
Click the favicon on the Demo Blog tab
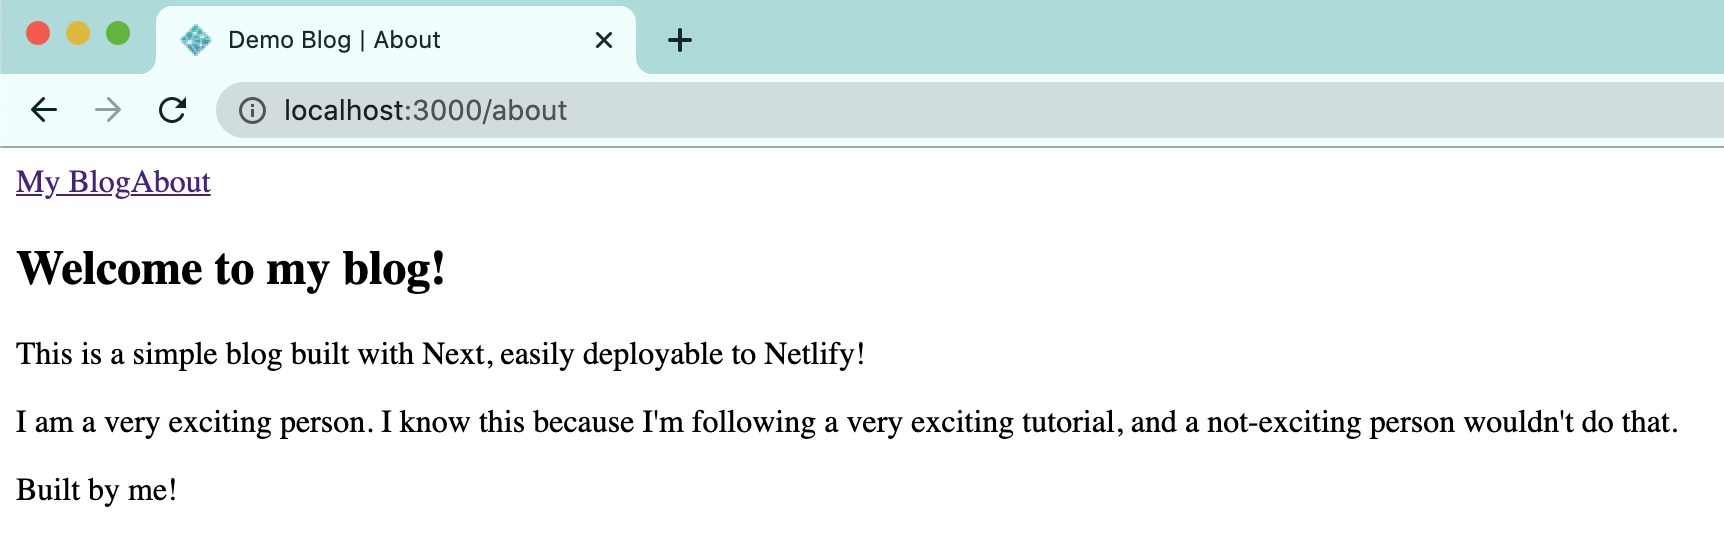point(195,40)
